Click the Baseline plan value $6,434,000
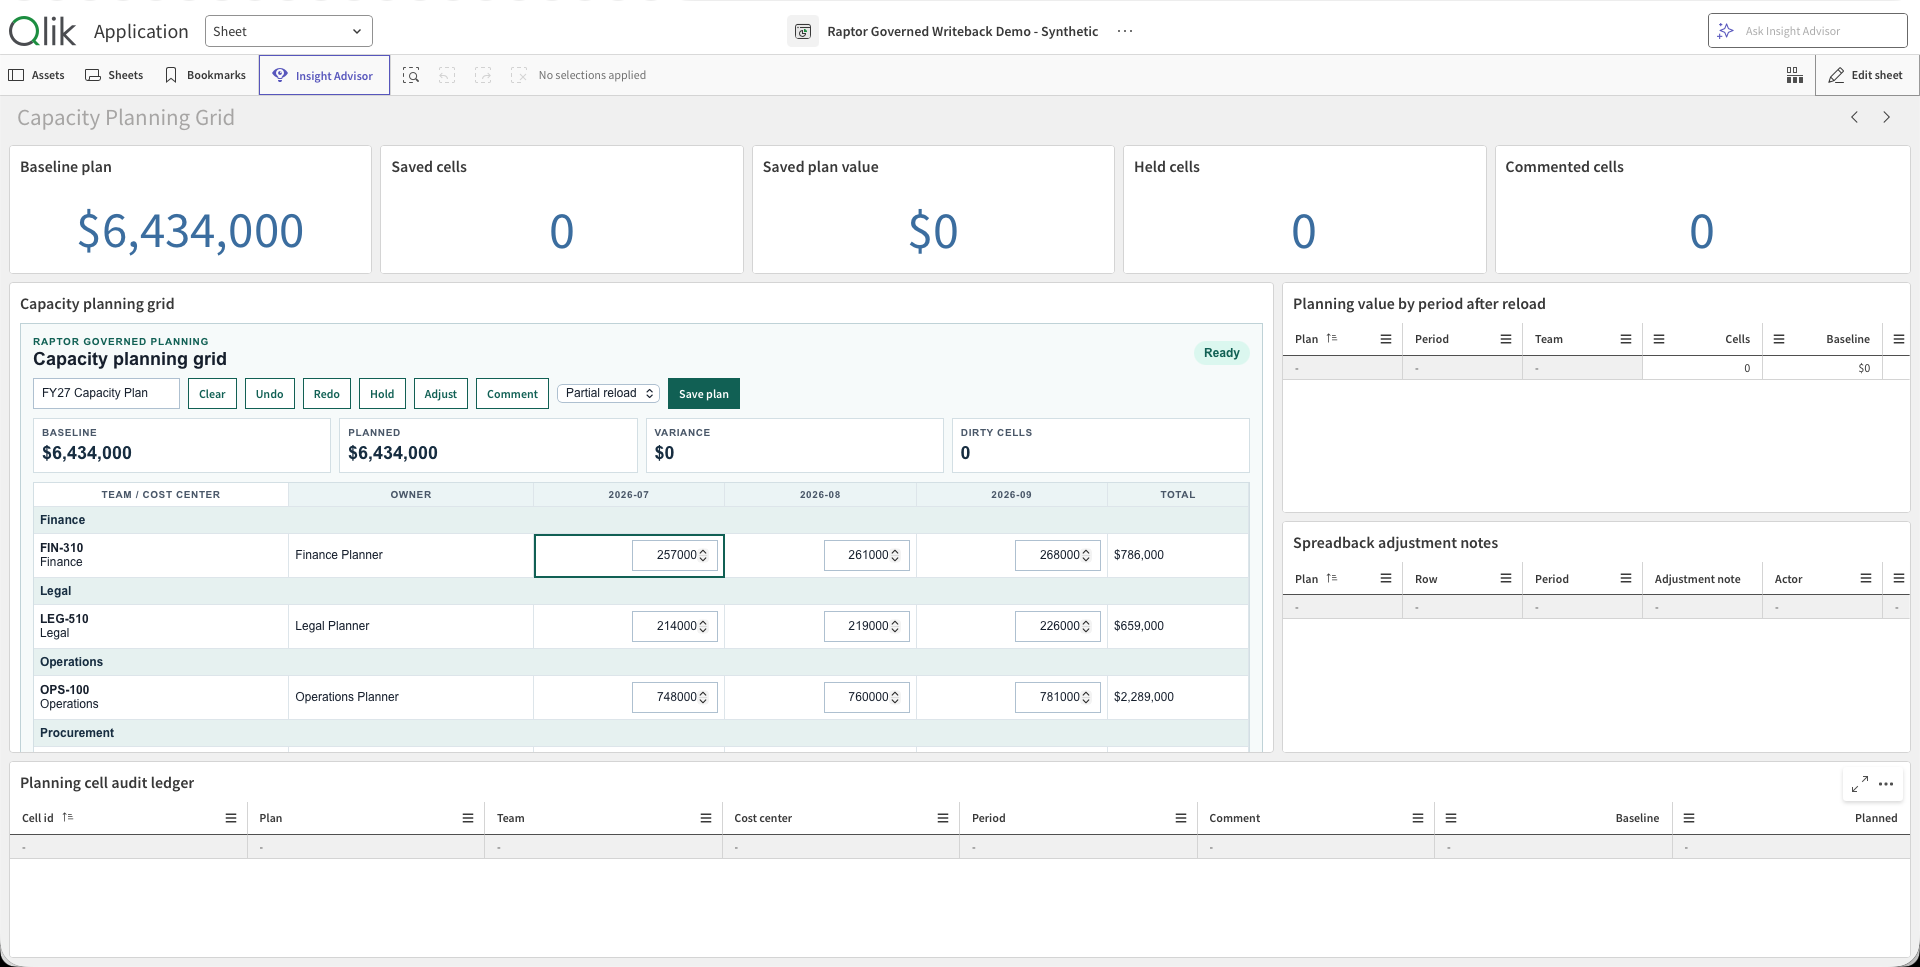 (x=190, y=231)
